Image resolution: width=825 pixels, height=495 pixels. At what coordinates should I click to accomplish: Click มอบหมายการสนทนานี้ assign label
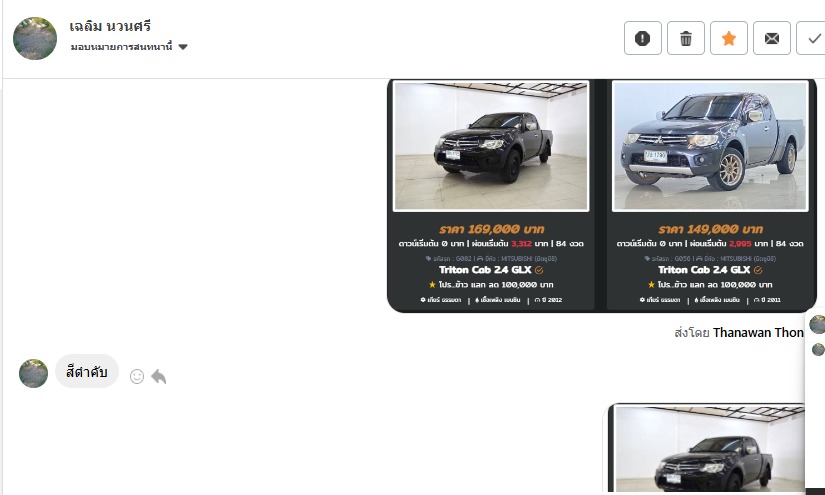pyautogui.click(x=122, y=47)
